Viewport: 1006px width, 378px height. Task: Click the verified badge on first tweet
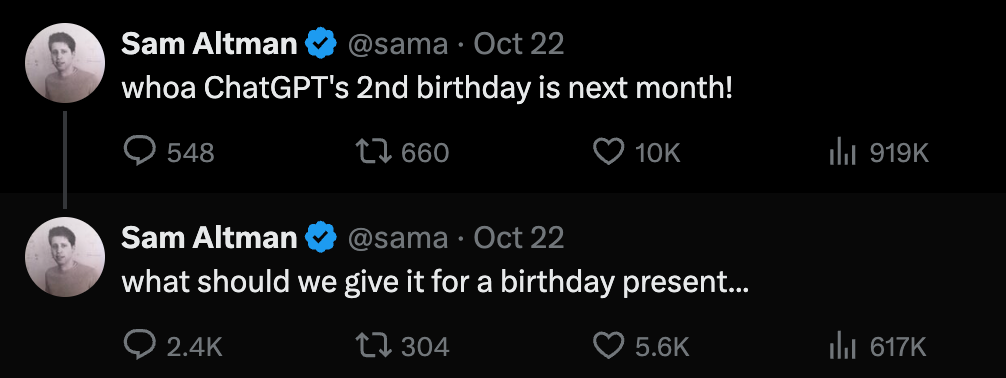tap(321, 44)
